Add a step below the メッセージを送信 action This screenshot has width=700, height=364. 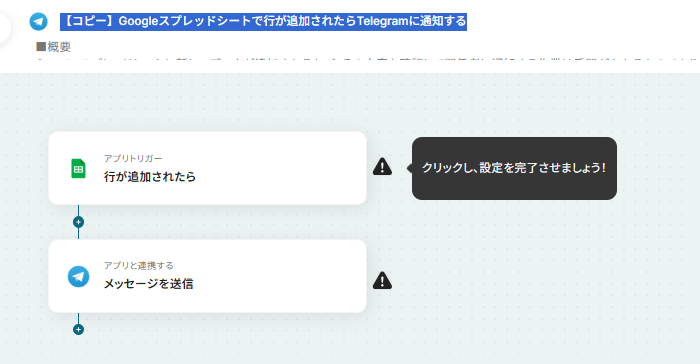pyautogui.click(x=79, y=330)
